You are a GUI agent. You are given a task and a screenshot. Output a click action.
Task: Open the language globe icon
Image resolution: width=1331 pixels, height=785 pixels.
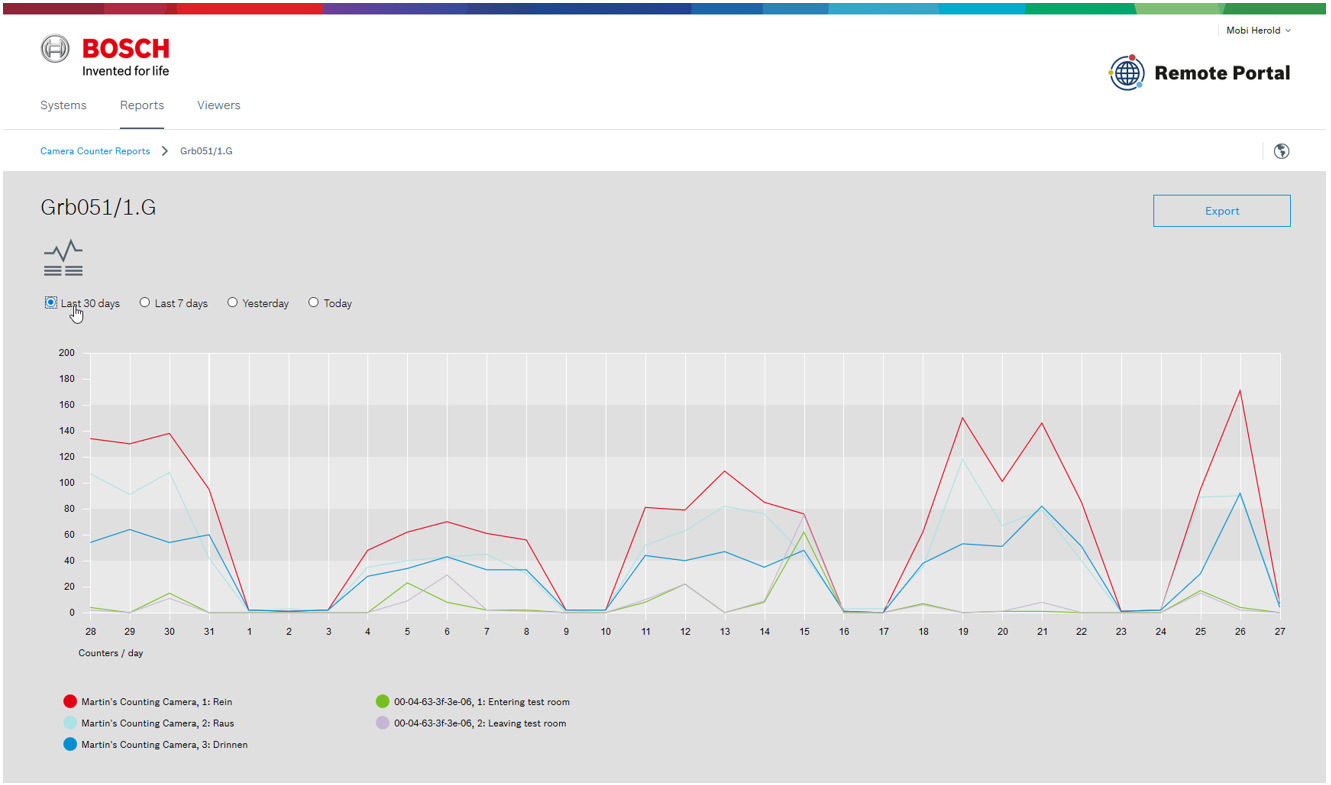click(x=1281, y=151)
